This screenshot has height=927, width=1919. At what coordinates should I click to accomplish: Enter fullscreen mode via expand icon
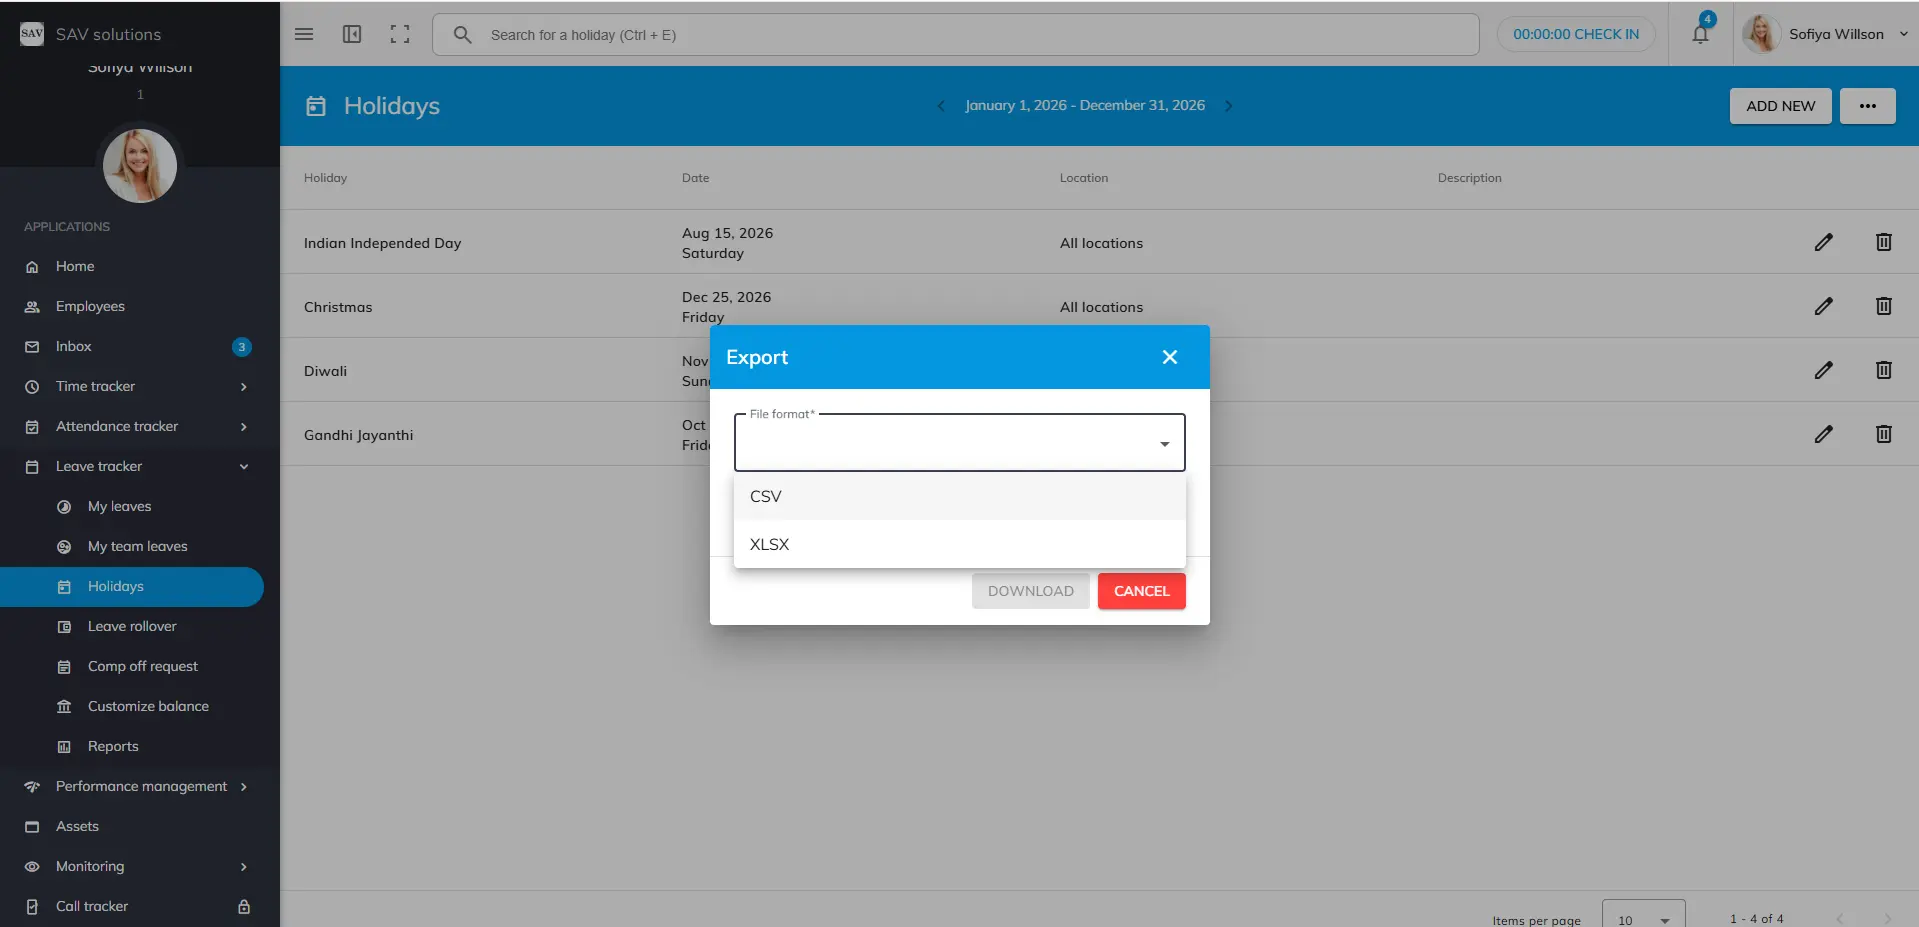[x=400, y=34]
